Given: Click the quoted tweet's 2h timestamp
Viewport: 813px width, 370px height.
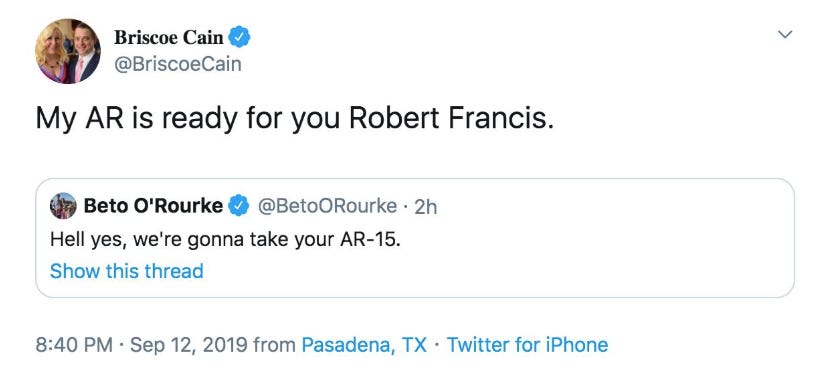Looking at the screenshot, I should coord(426,207).
